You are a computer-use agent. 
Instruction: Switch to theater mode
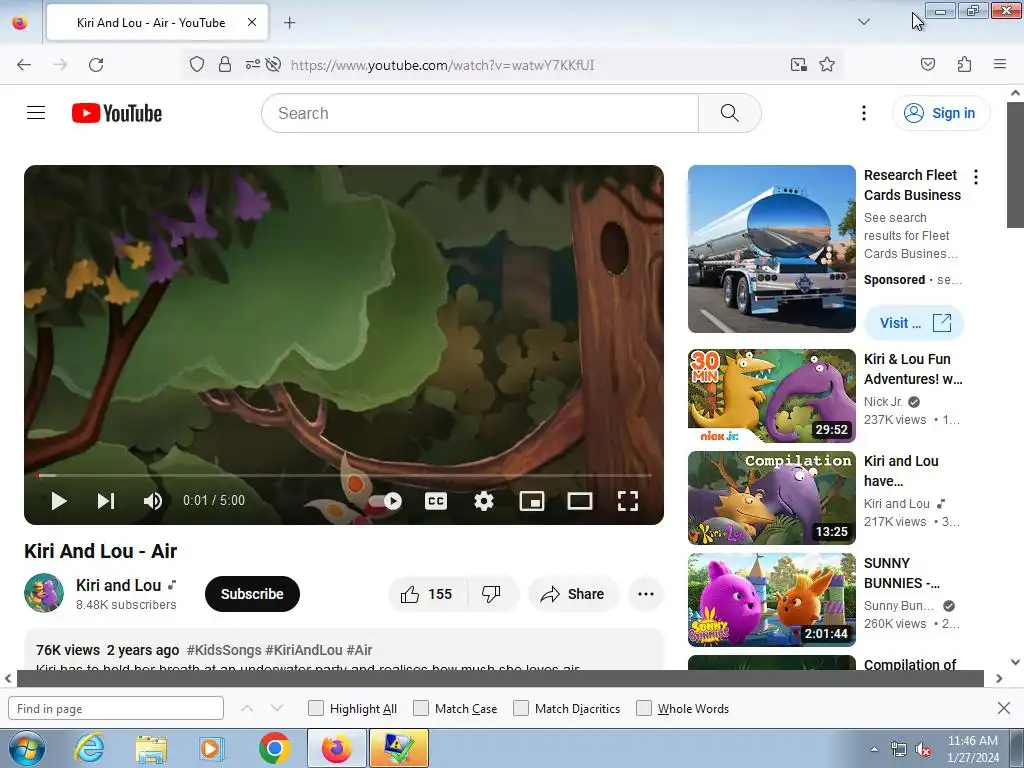pos(580,501)
